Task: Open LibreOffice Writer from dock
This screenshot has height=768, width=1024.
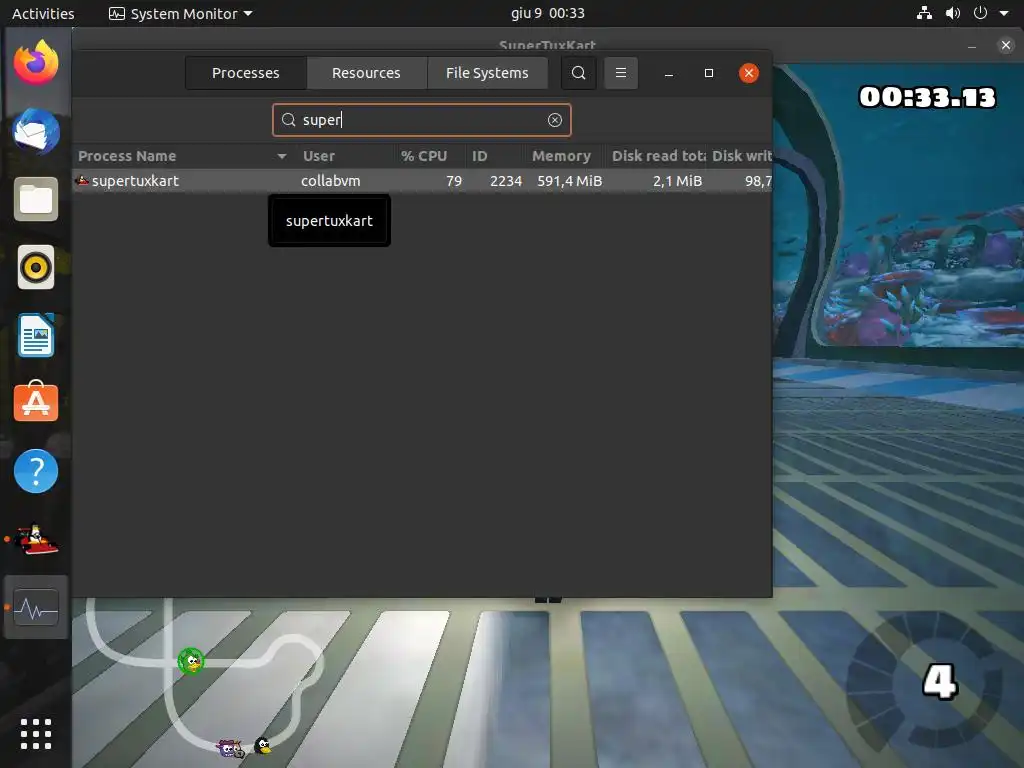Action: (36, 335)
